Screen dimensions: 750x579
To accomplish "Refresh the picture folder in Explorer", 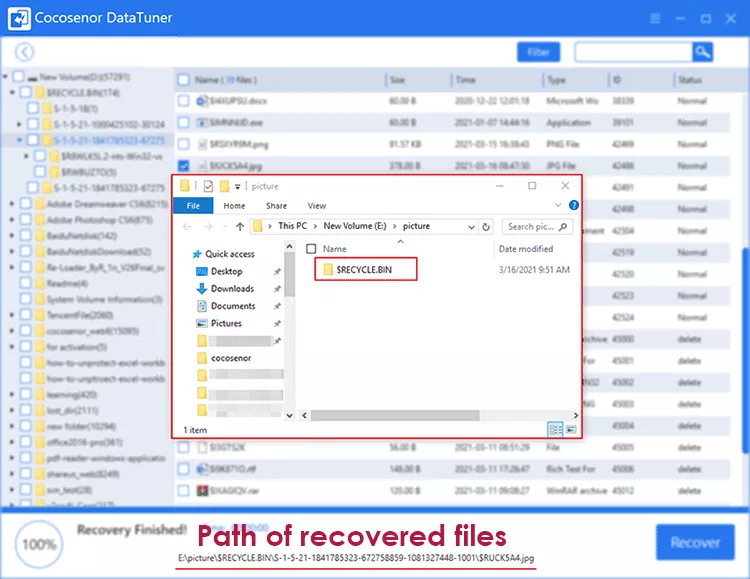I will pyautogui.click(x=486, y=227).
